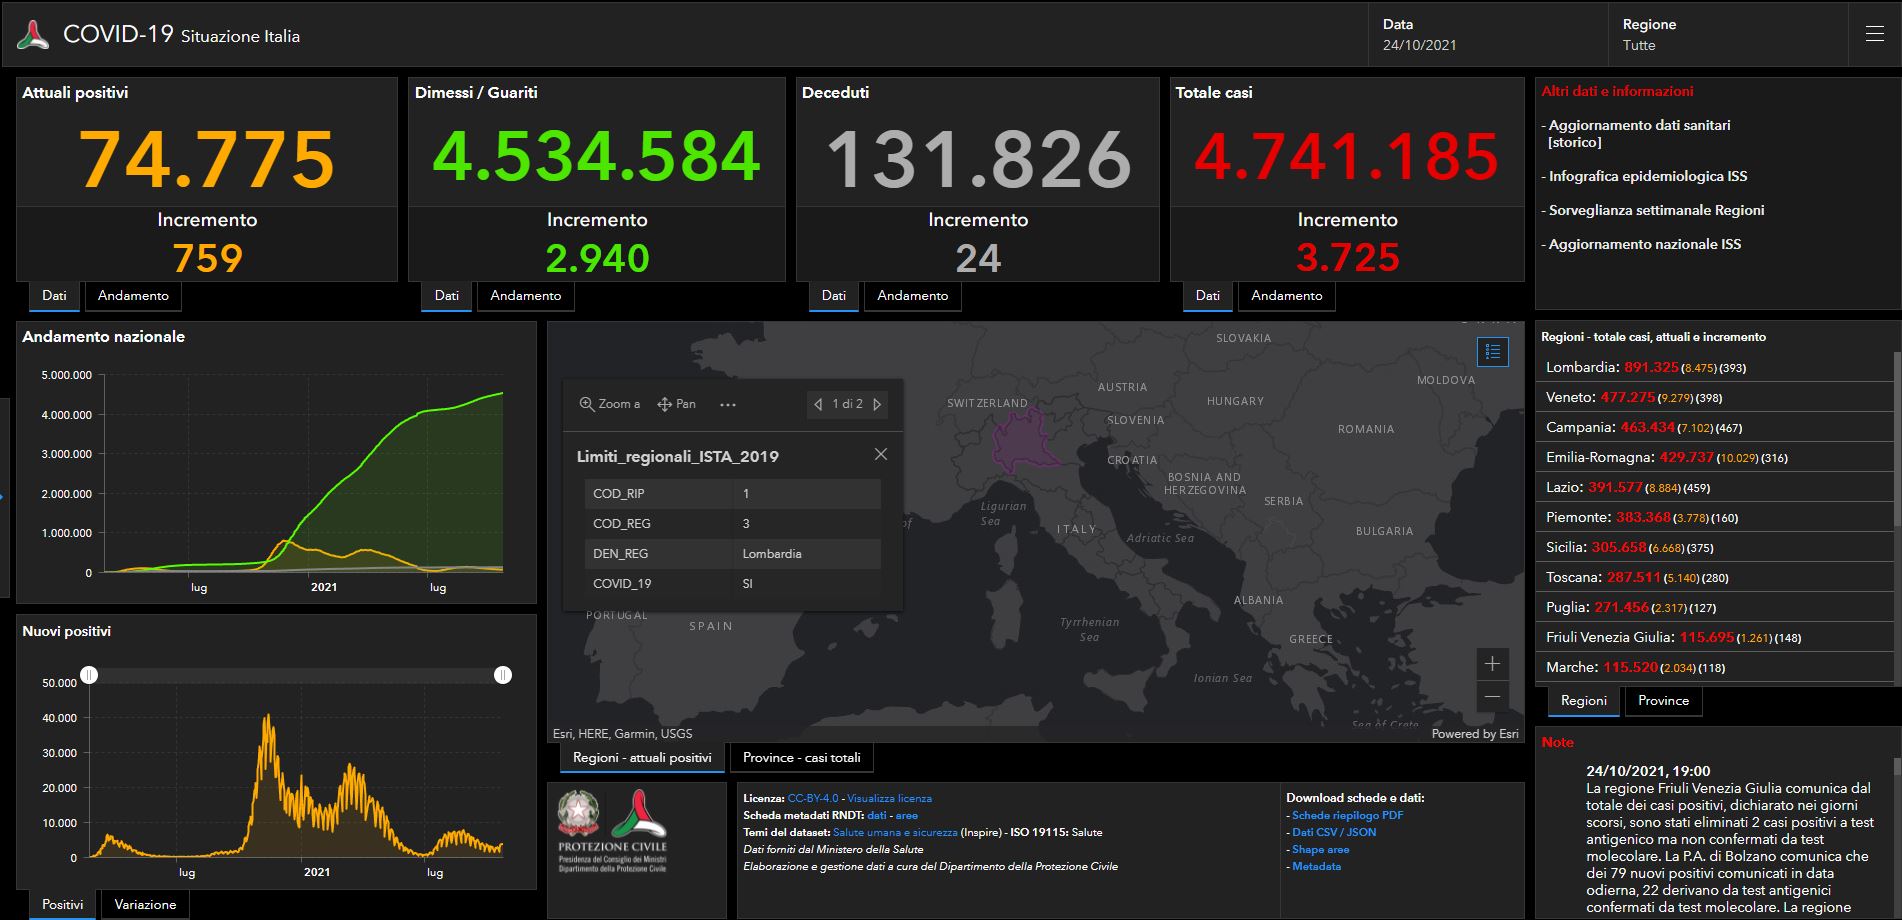Open popup more options ellipsis

[x=728, y=405]
